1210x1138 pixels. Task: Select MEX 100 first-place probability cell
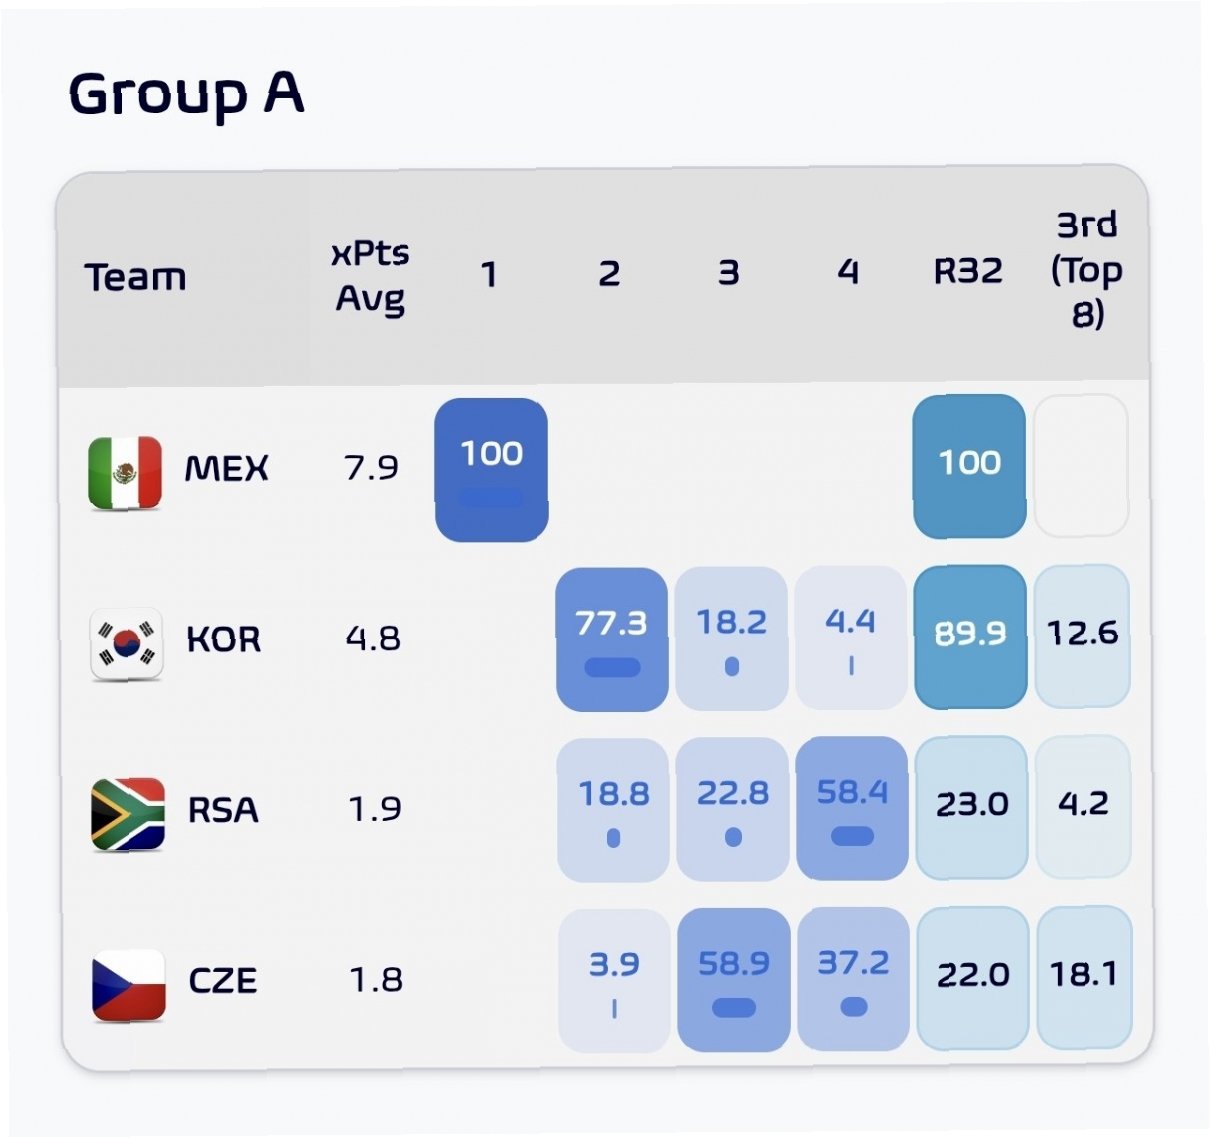(491, 470)
